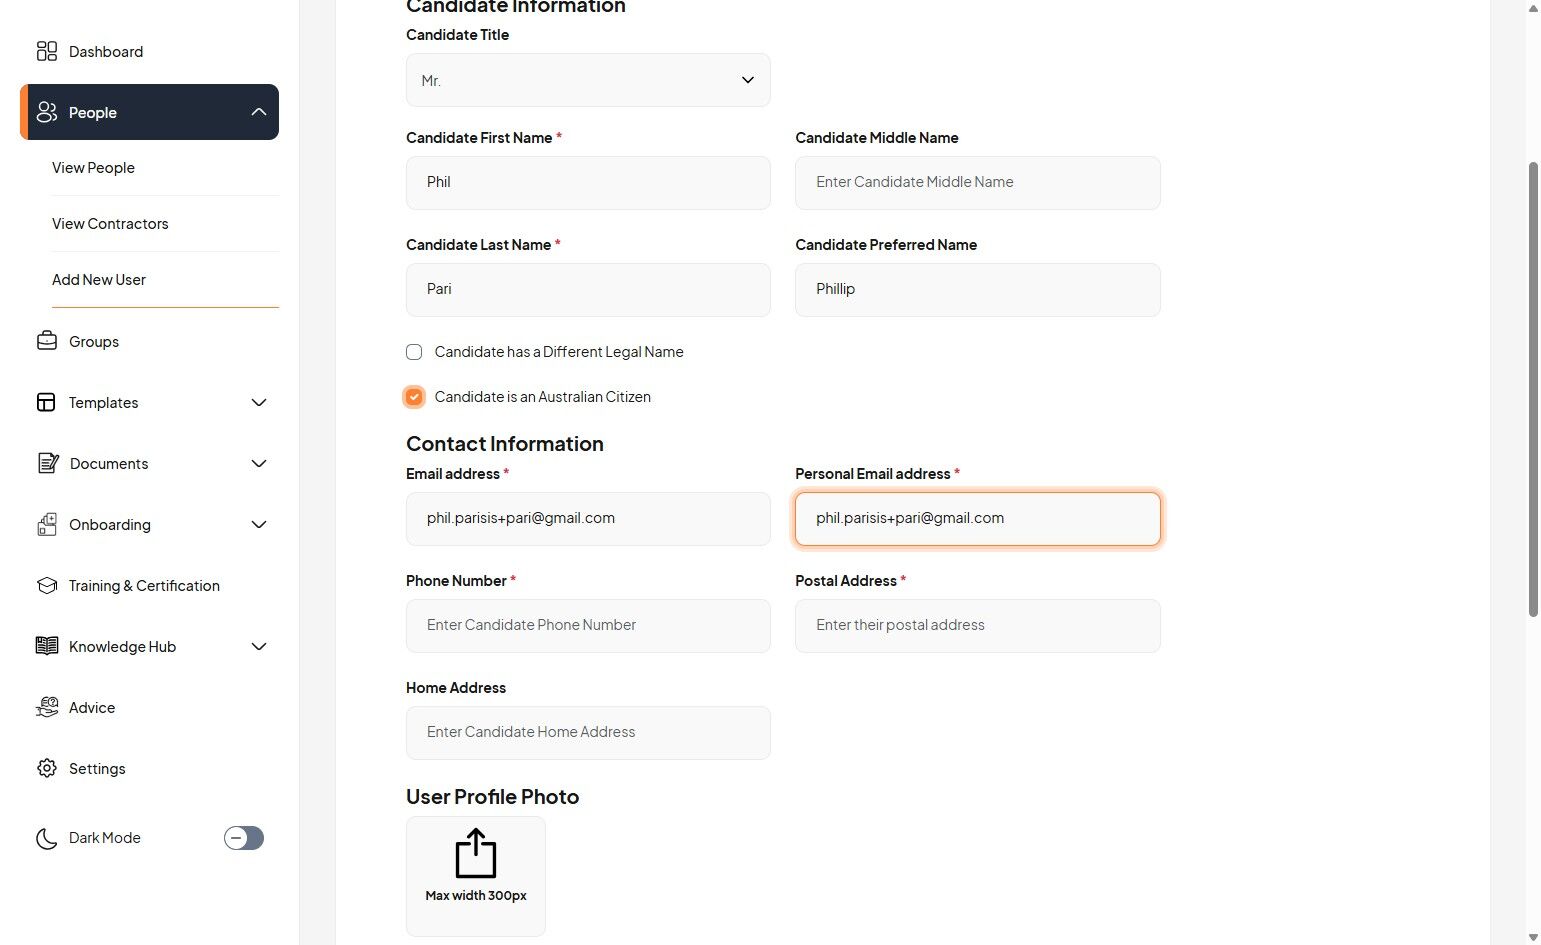Click the Dashboard grid icon

coord(47,51)
